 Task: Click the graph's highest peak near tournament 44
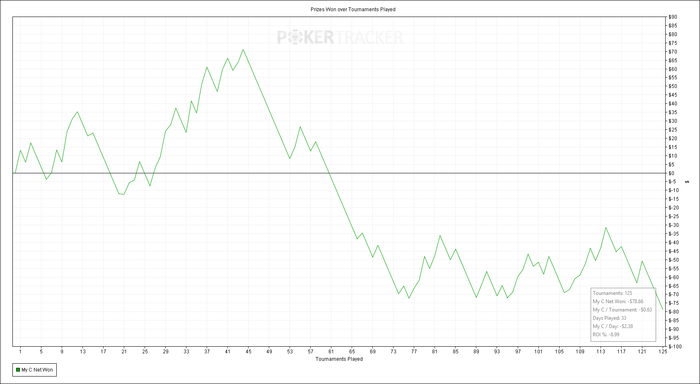coord(243,50)
